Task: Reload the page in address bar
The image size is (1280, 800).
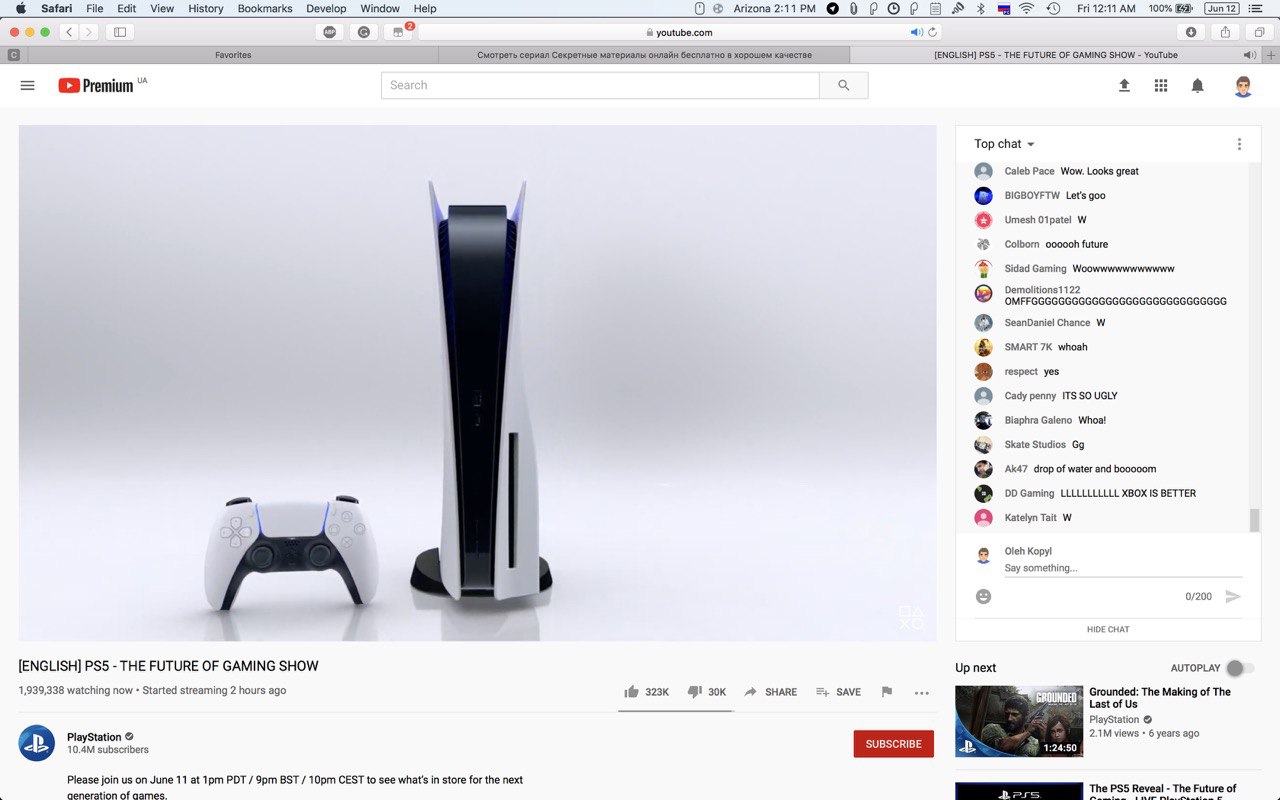Action: pyautogui.click(x=932, y=32)
